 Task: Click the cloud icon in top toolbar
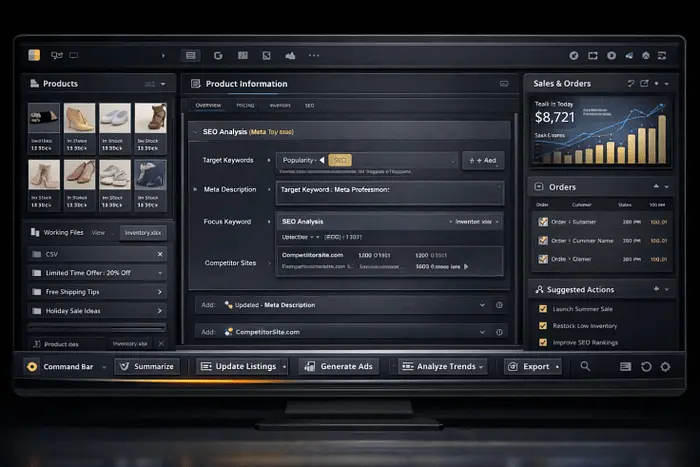pos(290,56)
